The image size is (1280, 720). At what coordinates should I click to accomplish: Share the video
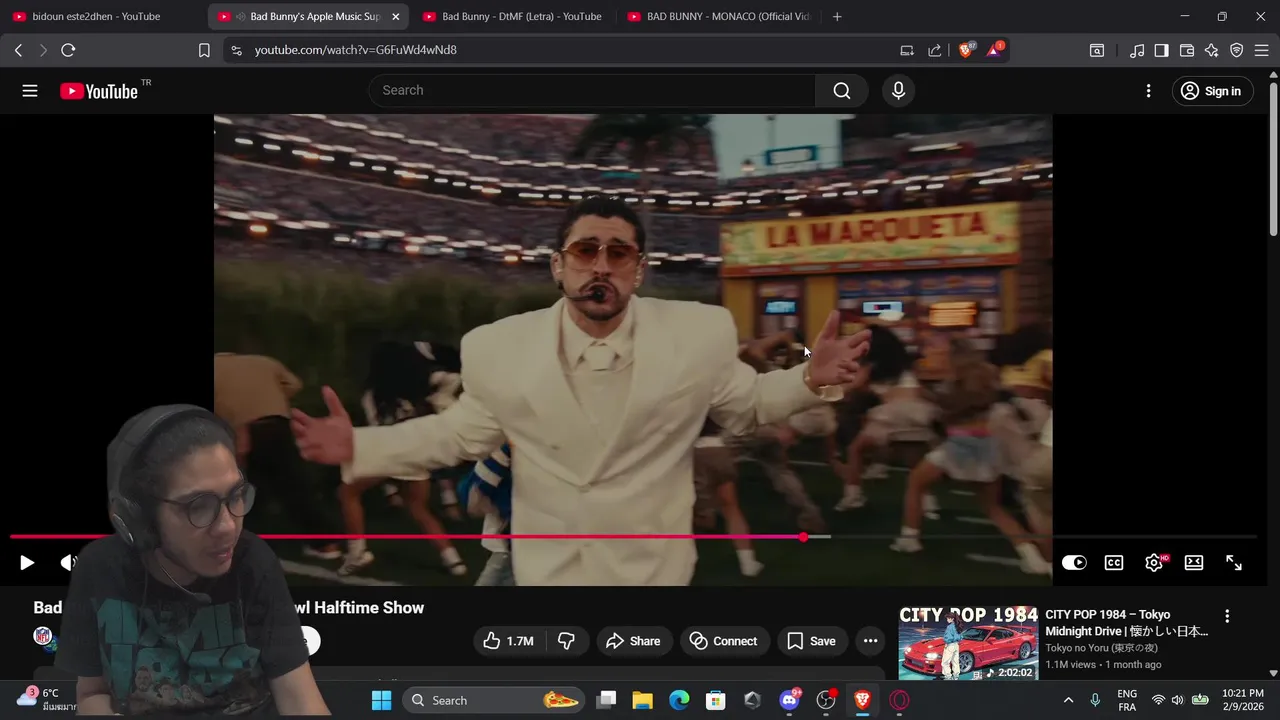[634, 641]
